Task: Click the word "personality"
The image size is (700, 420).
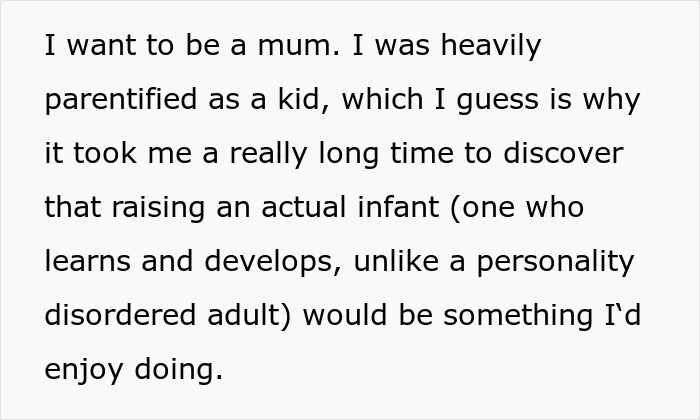Action: tap(555, 262)
